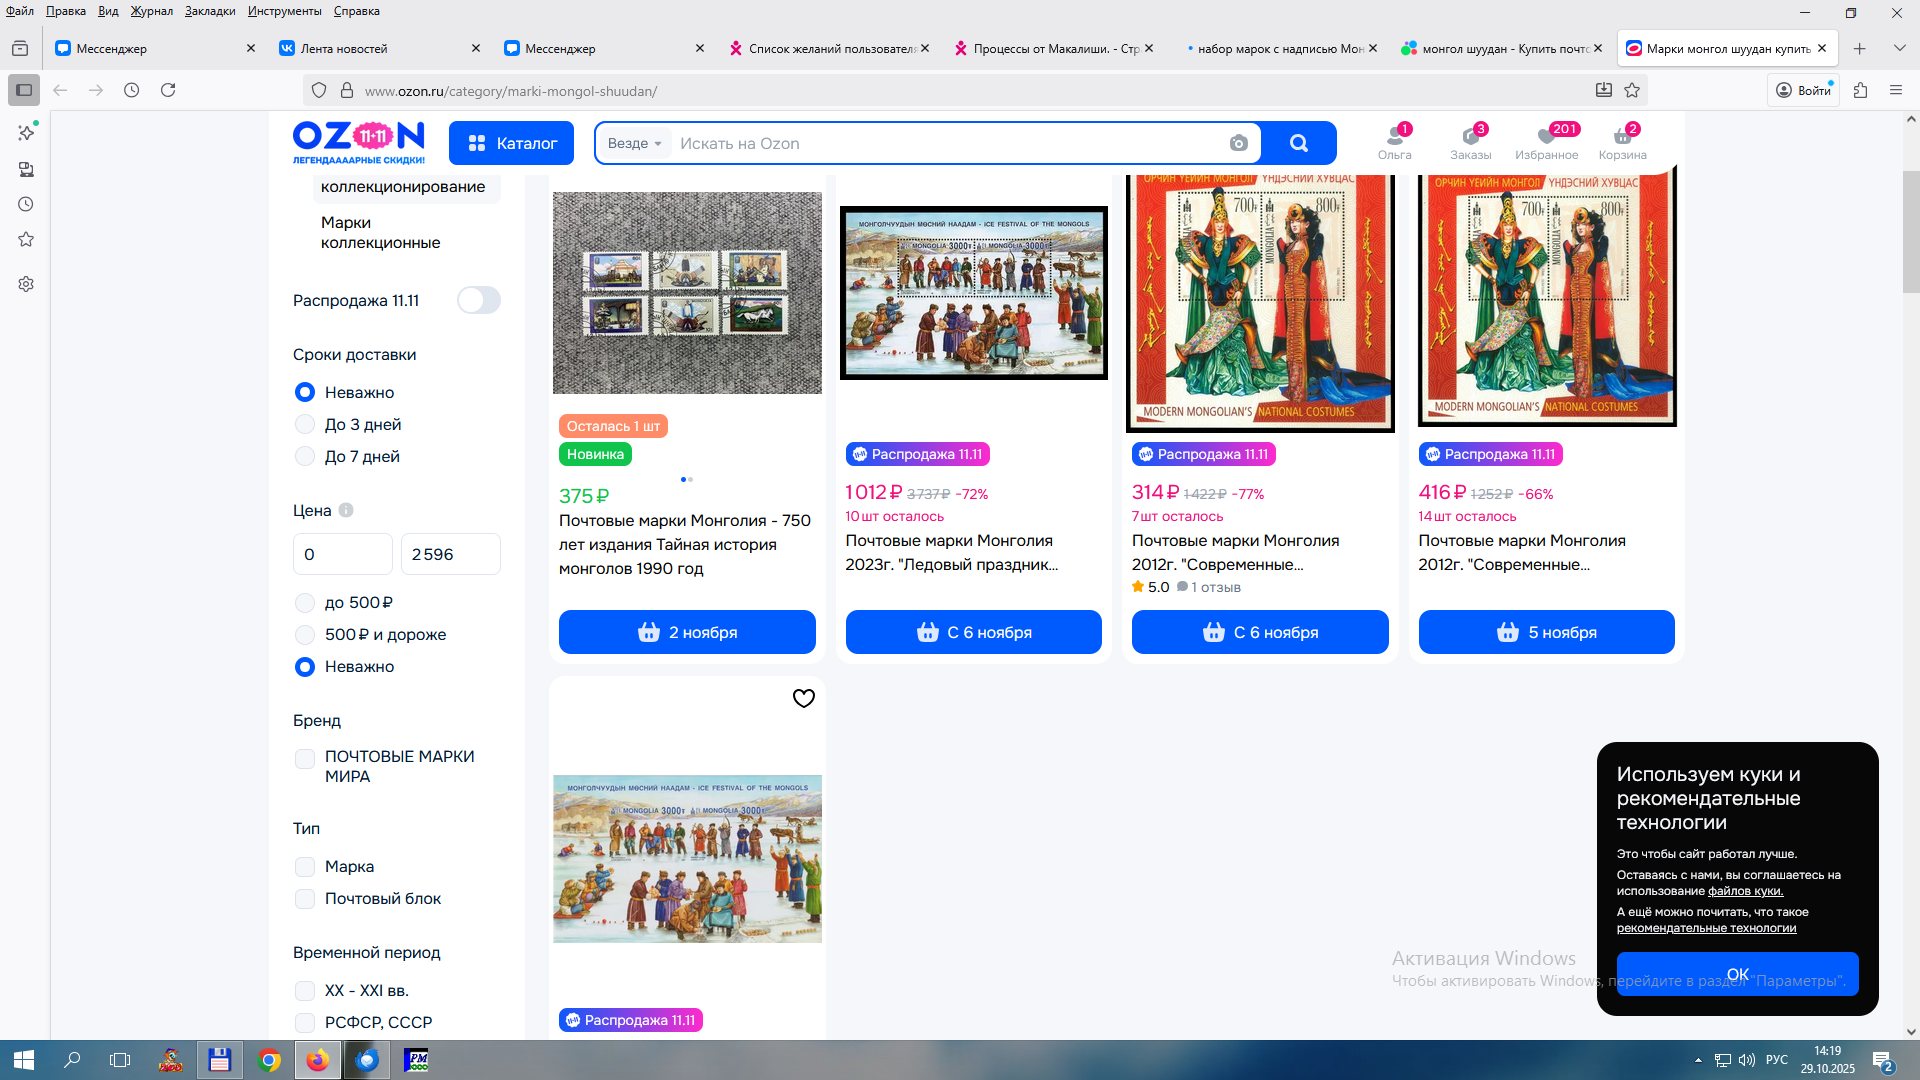Expand the Везде search scope dropdown

(634, 143)
